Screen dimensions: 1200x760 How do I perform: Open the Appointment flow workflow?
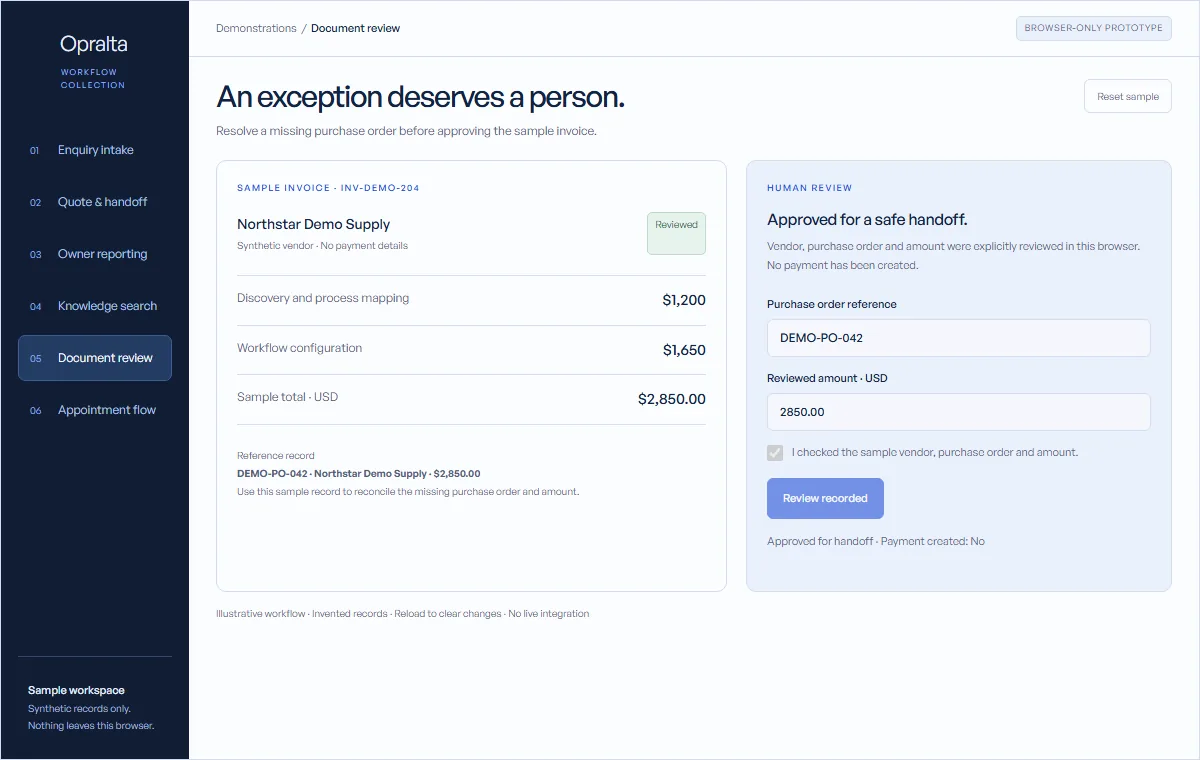pyautogui.click(x=95, y=410)
